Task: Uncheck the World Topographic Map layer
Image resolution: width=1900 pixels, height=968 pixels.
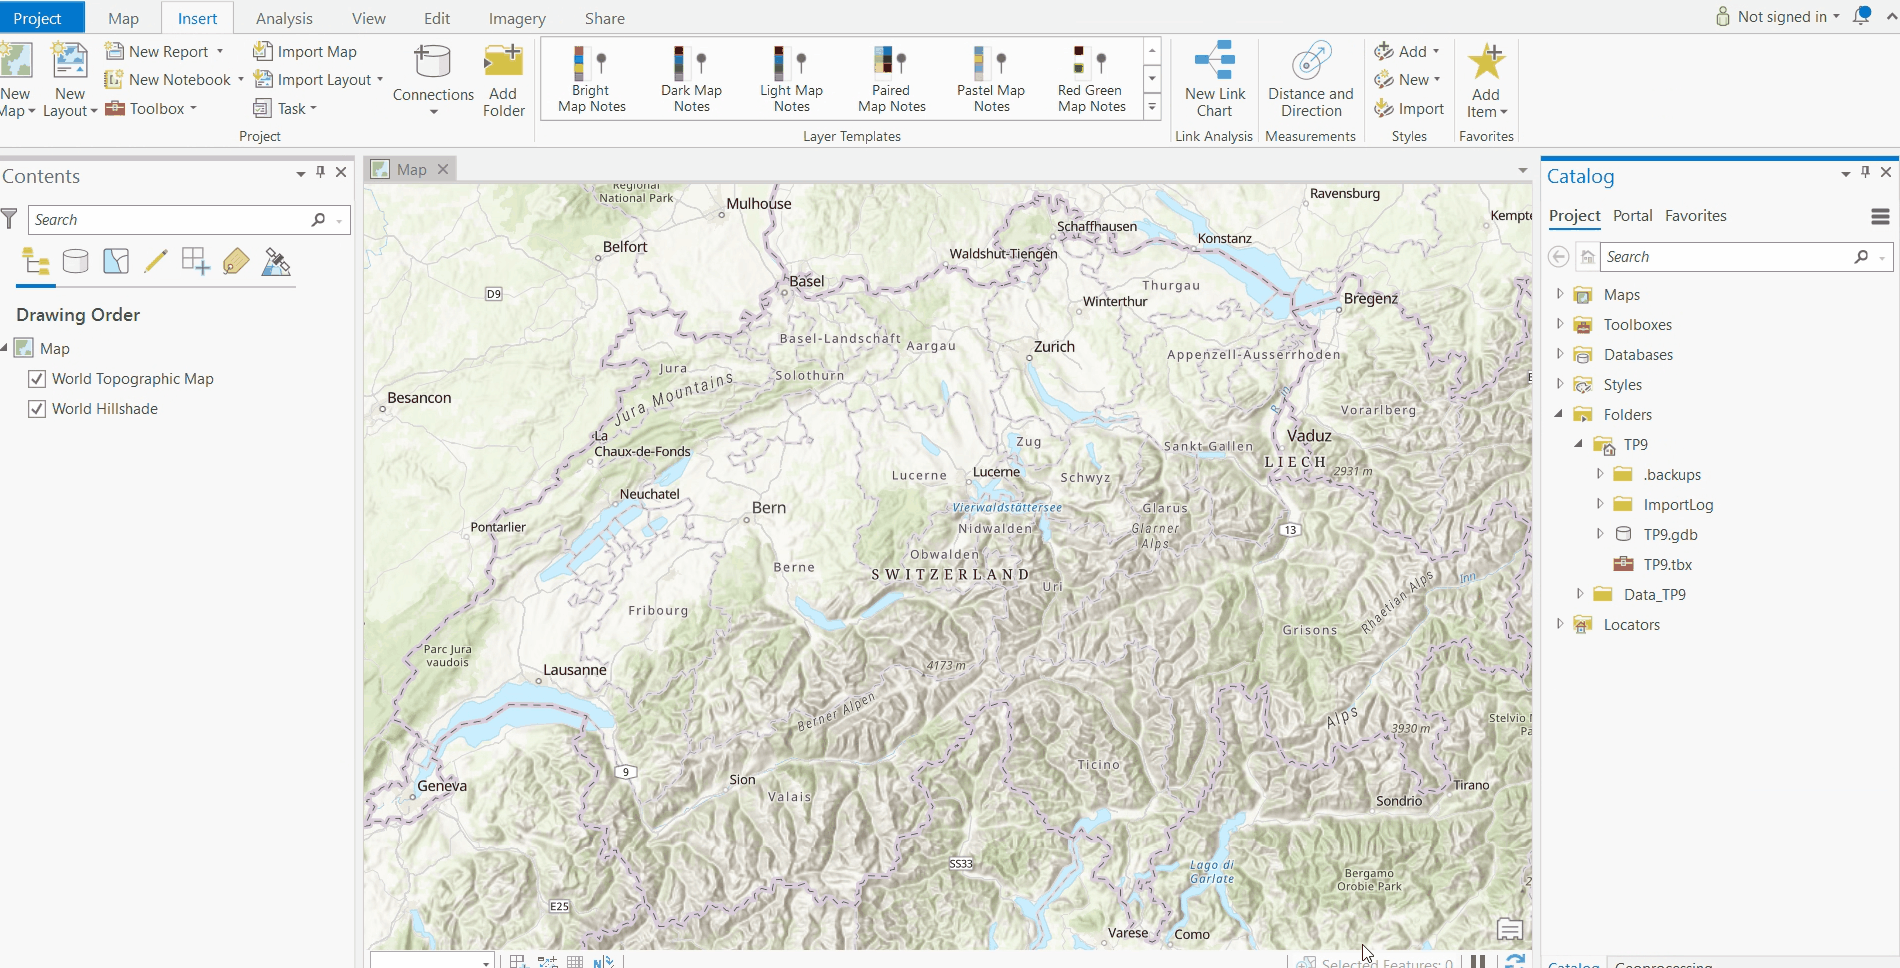Action: (37, 379)
